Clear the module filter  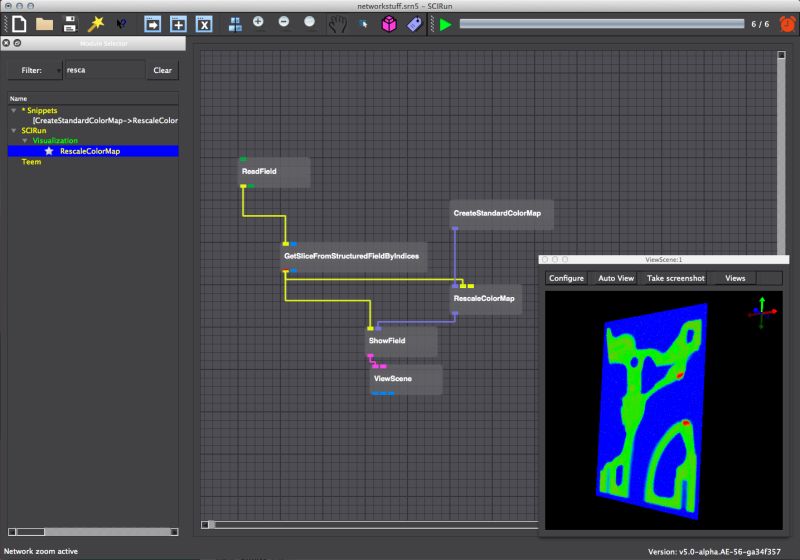162,70
